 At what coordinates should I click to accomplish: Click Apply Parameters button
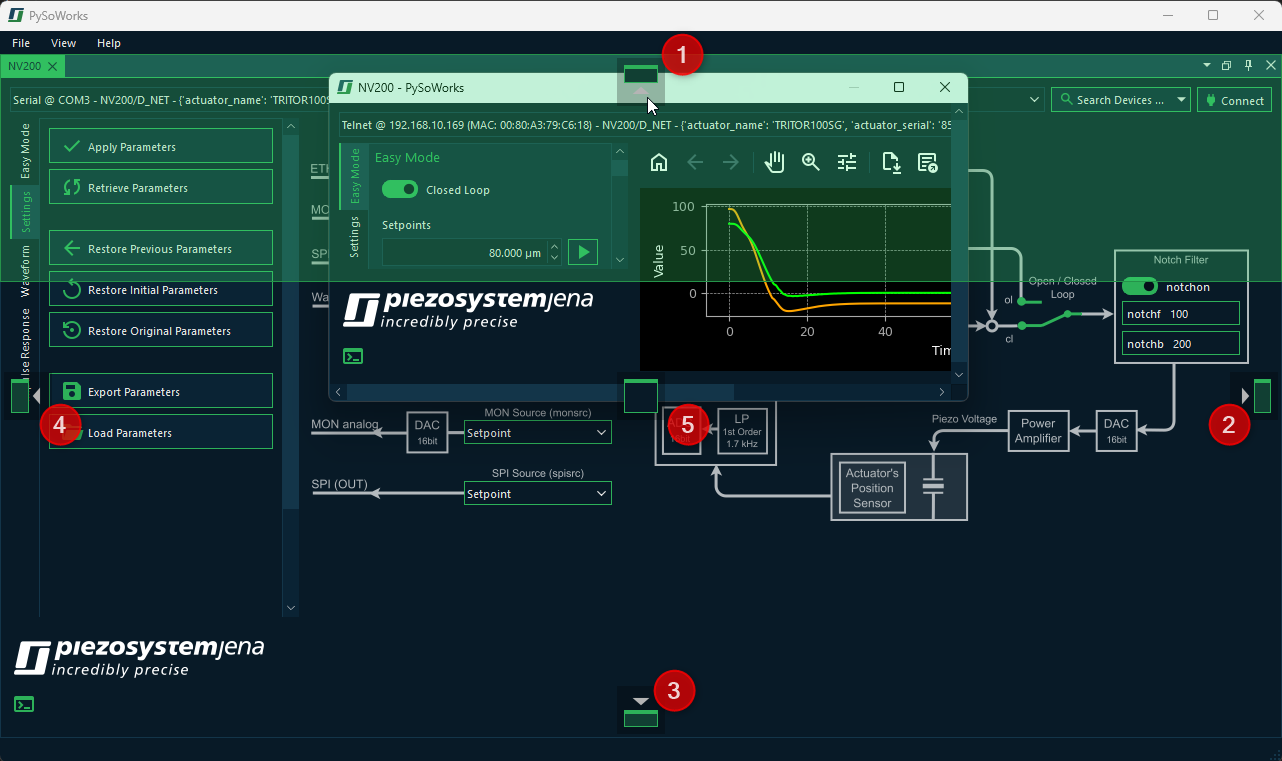coord(161,146)
